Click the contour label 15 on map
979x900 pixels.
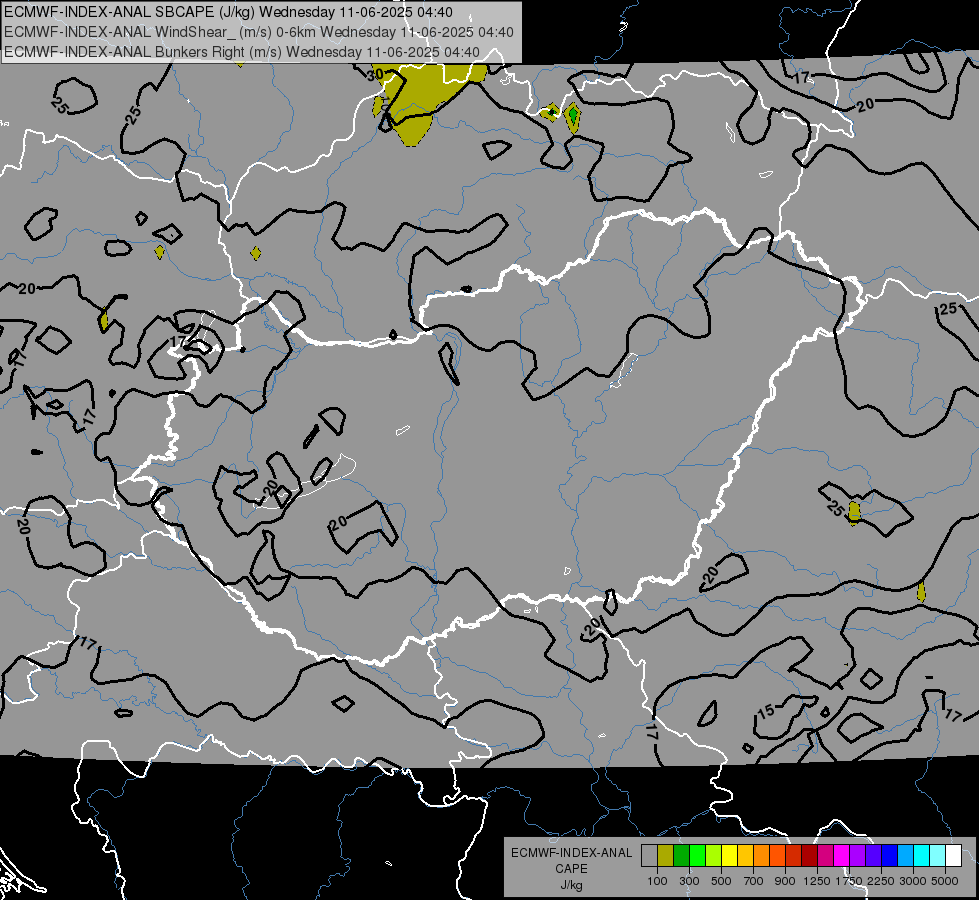(x=766, y=711)
